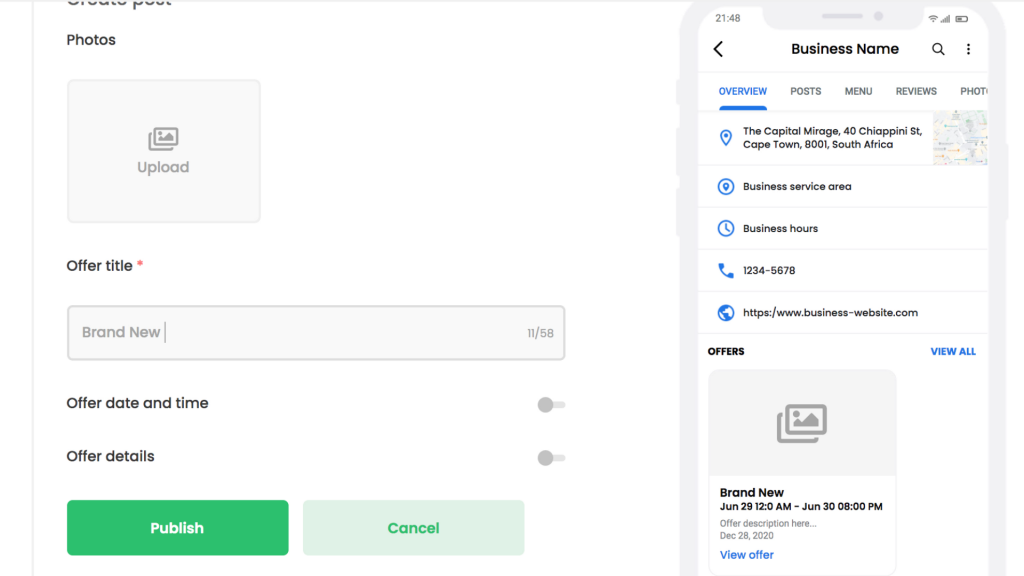Screen dimensions: 1024x576
Task: Go to the Overview tab
Action: coord(743,91)
